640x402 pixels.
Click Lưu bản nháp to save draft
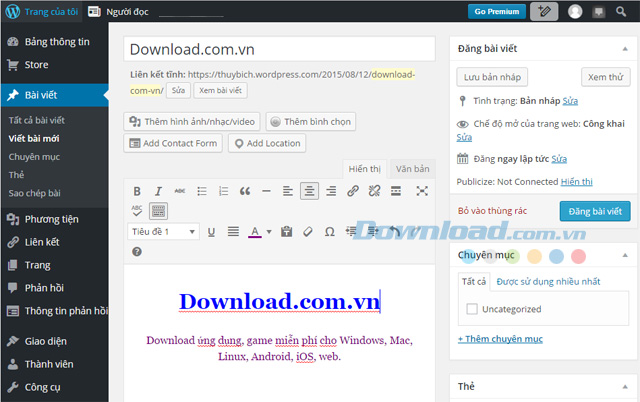click(x=492, y=77)
